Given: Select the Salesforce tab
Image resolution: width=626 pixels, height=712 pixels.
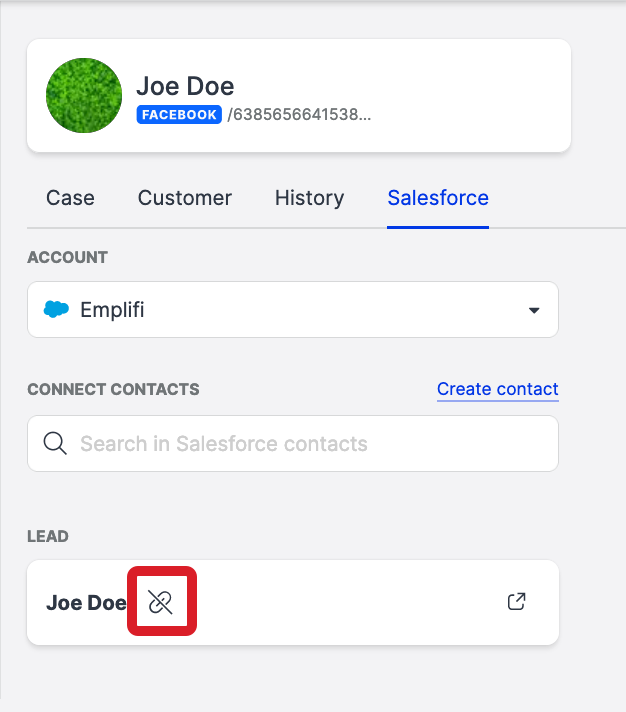Looking at the screenshot, I should tap(438, 198).
